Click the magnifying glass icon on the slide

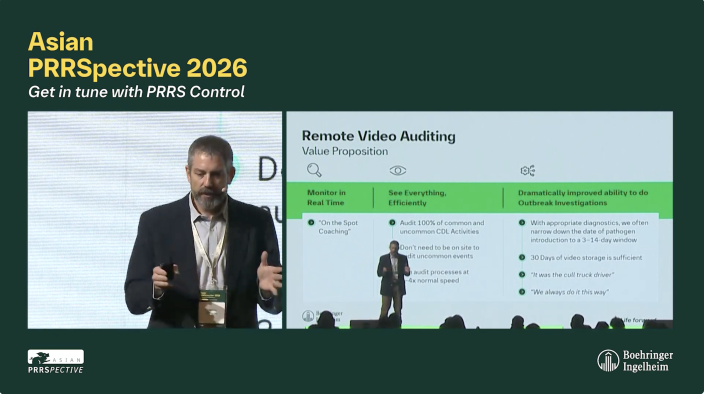[314, 170]
